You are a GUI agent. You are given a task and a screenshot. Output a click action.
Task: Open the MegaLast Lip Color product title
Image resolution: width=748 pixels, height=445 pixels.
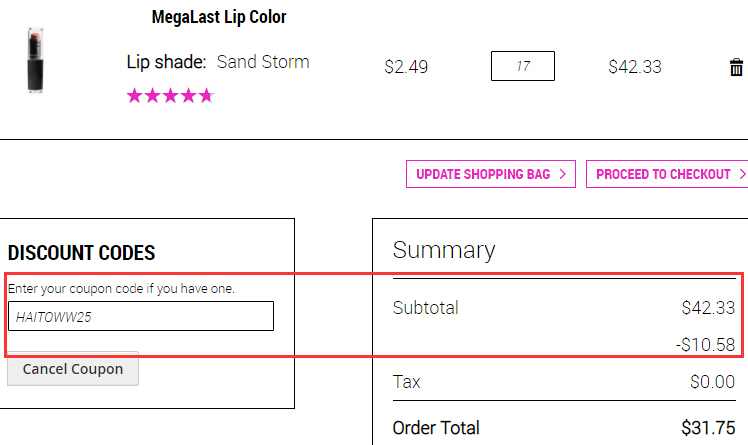click(x=219, y=17)
